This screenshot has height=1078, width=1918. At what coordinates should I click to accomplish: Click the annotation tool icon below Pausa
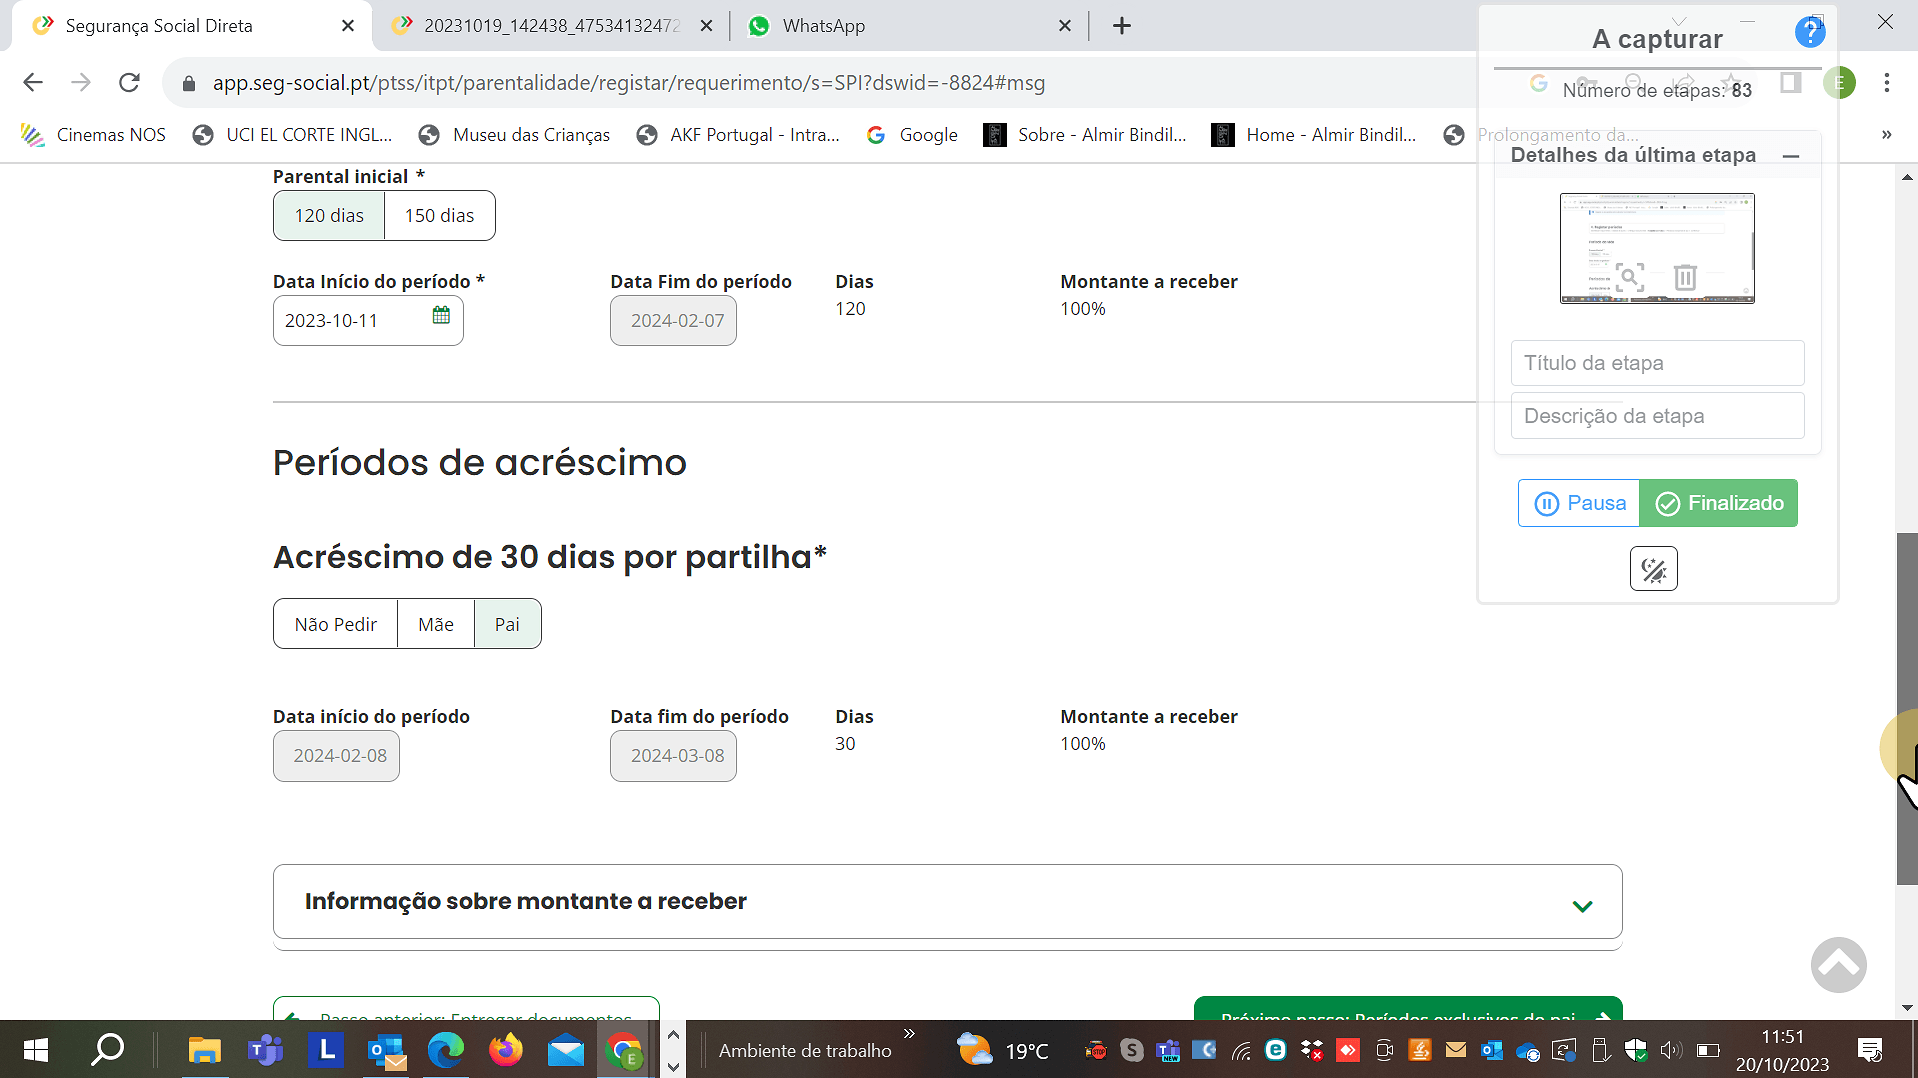(x=1653, y=569)
